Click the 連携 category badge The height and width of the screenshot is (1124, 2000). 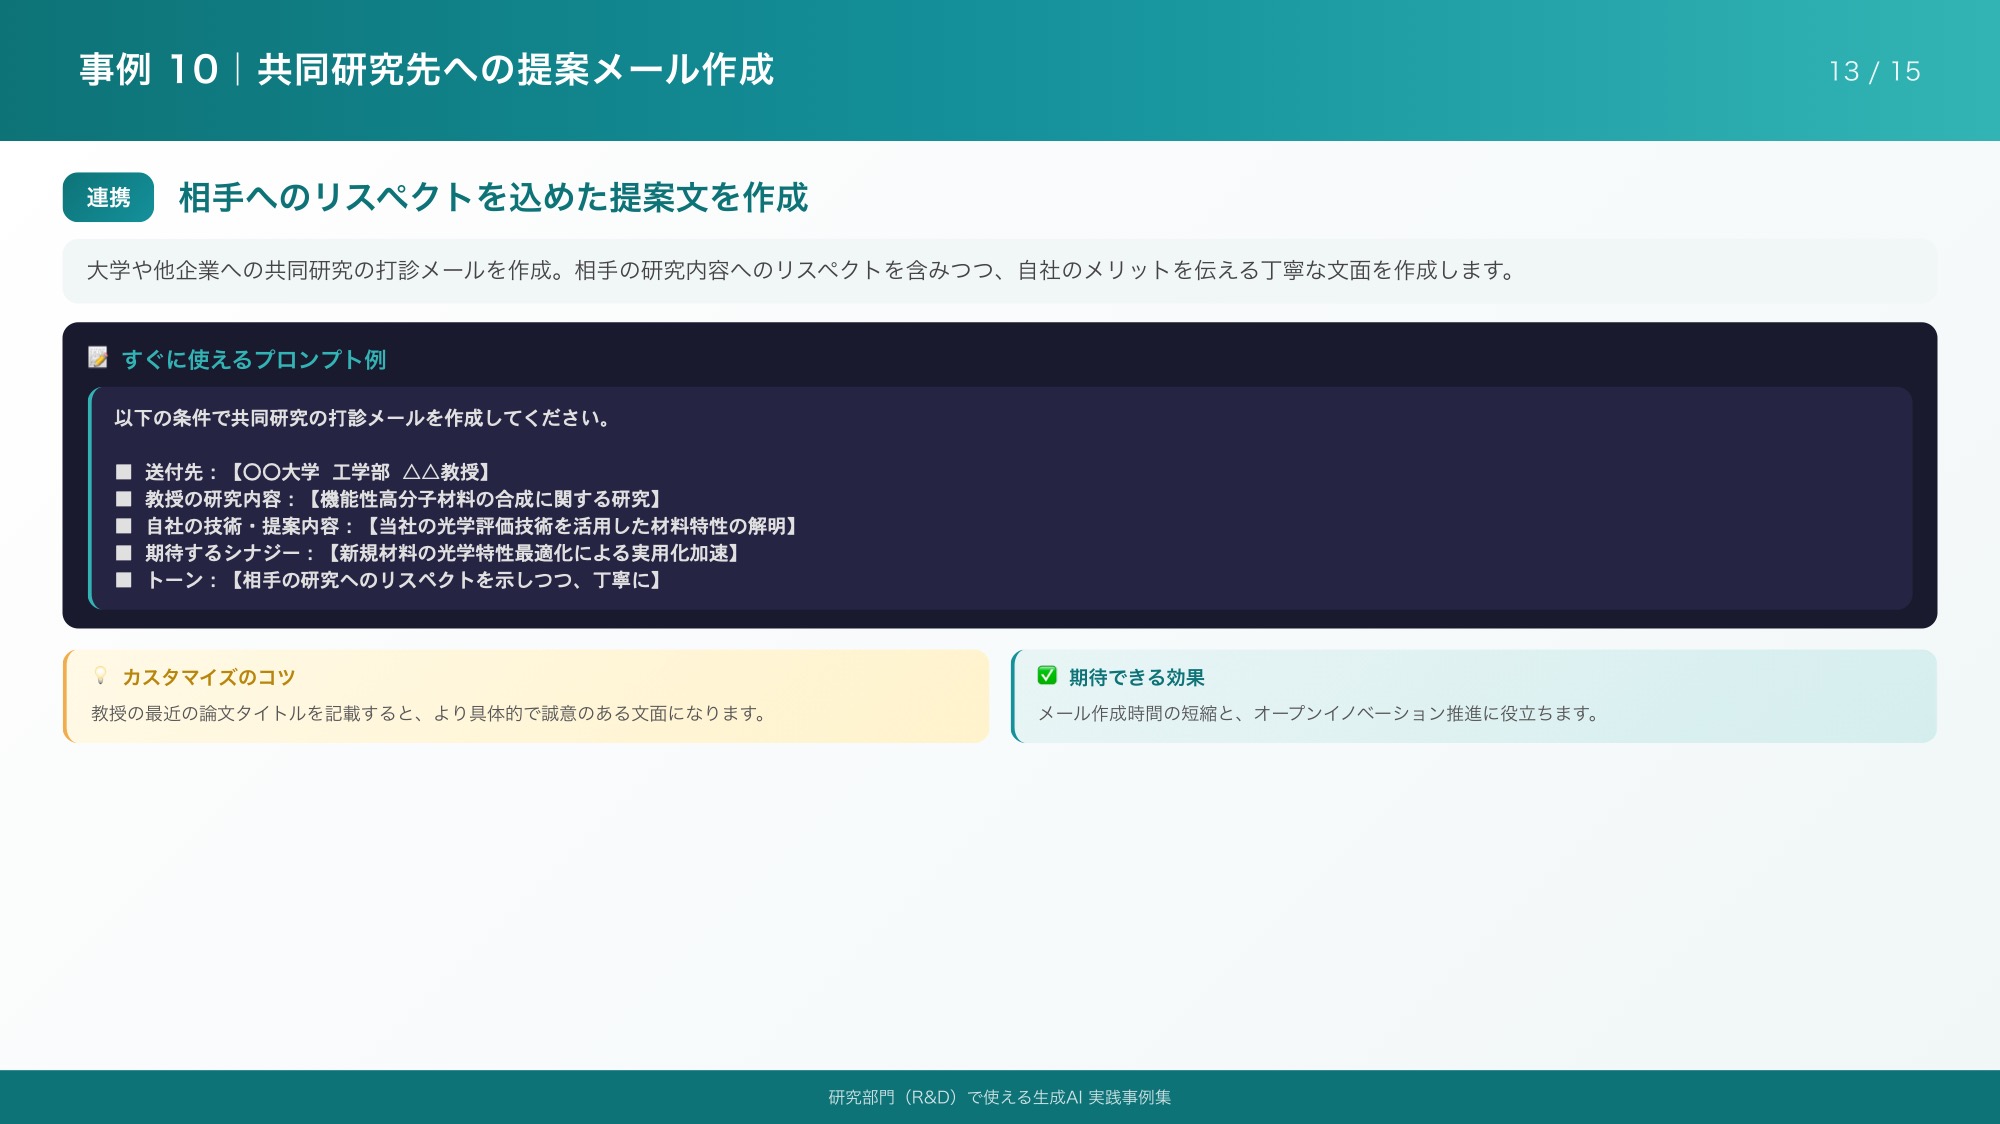point(108,197)
